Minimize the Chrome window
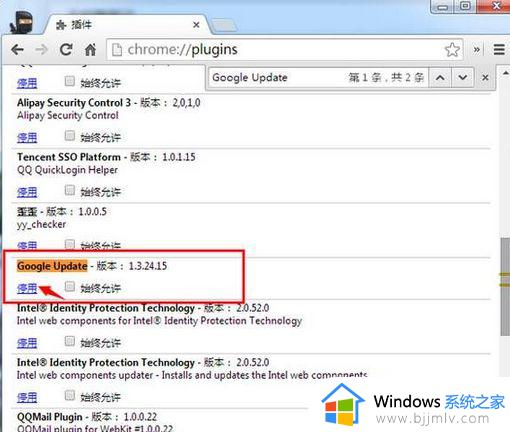This screenshot has width=510, height=432. 443,7
